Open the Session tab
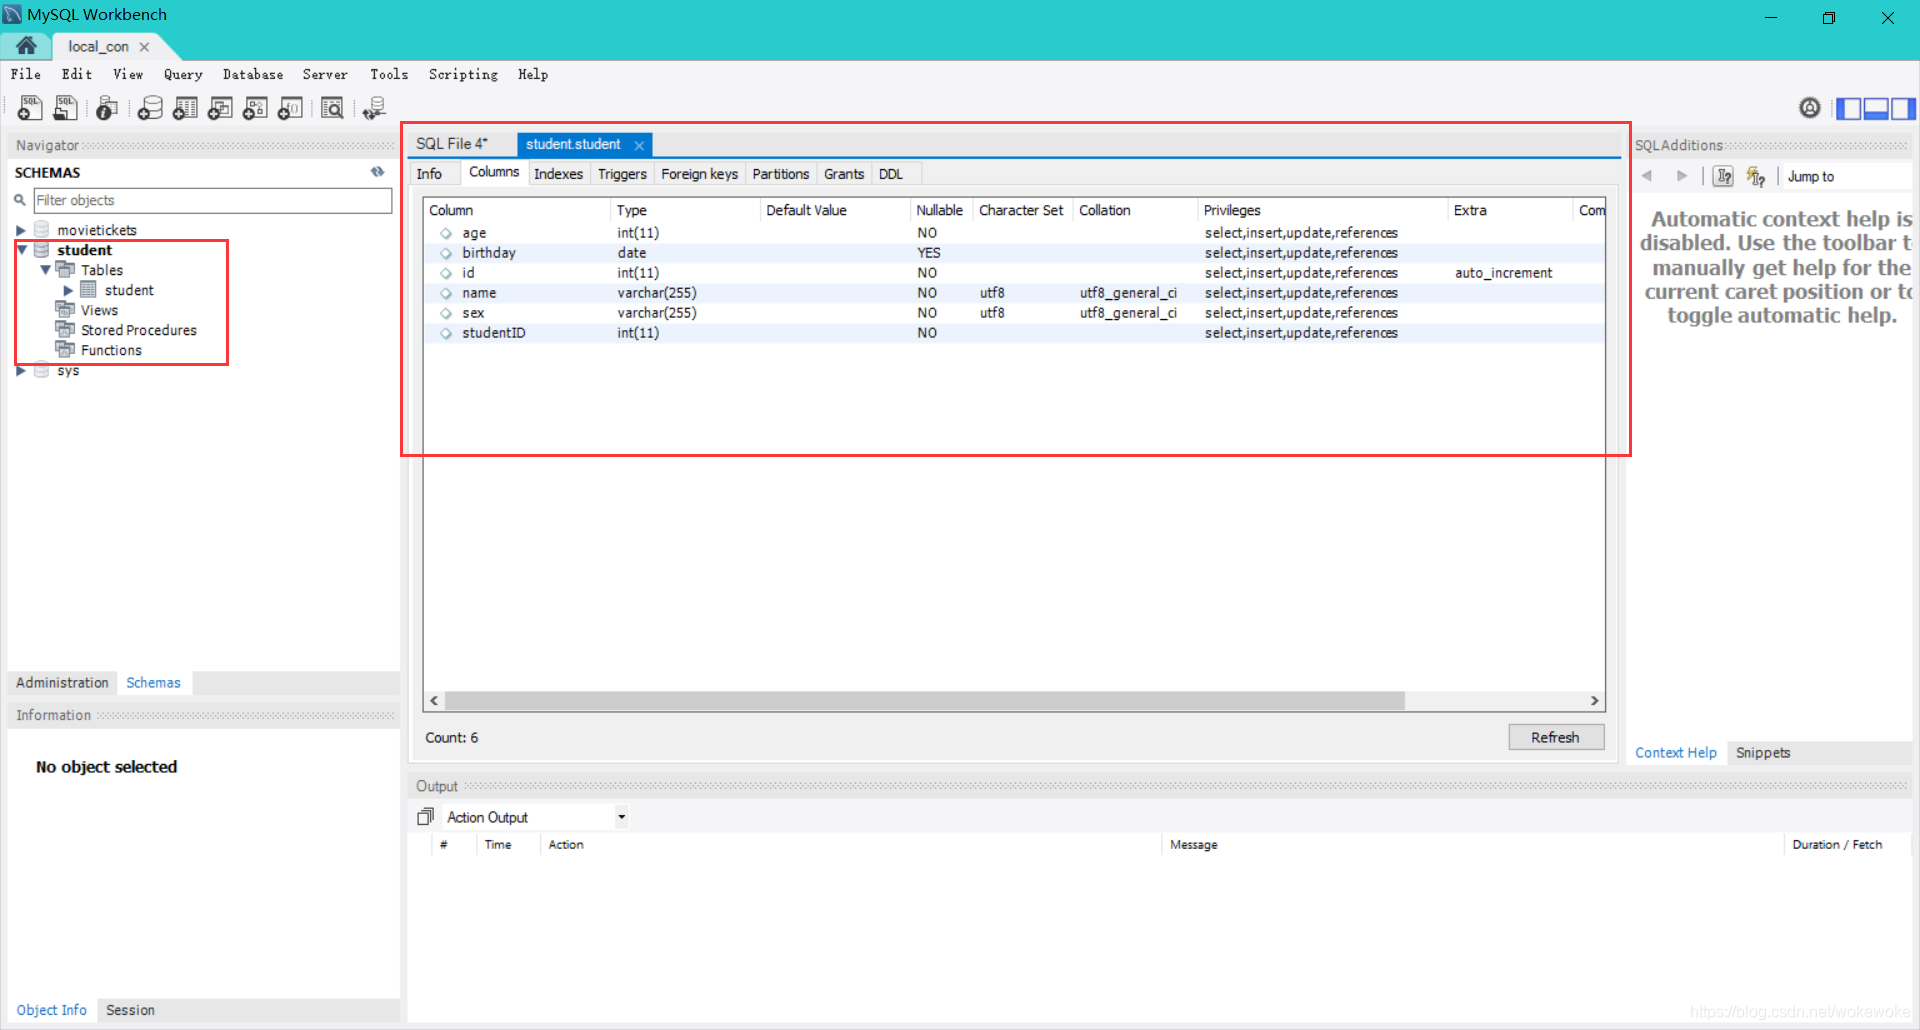 coord(130,1010)
